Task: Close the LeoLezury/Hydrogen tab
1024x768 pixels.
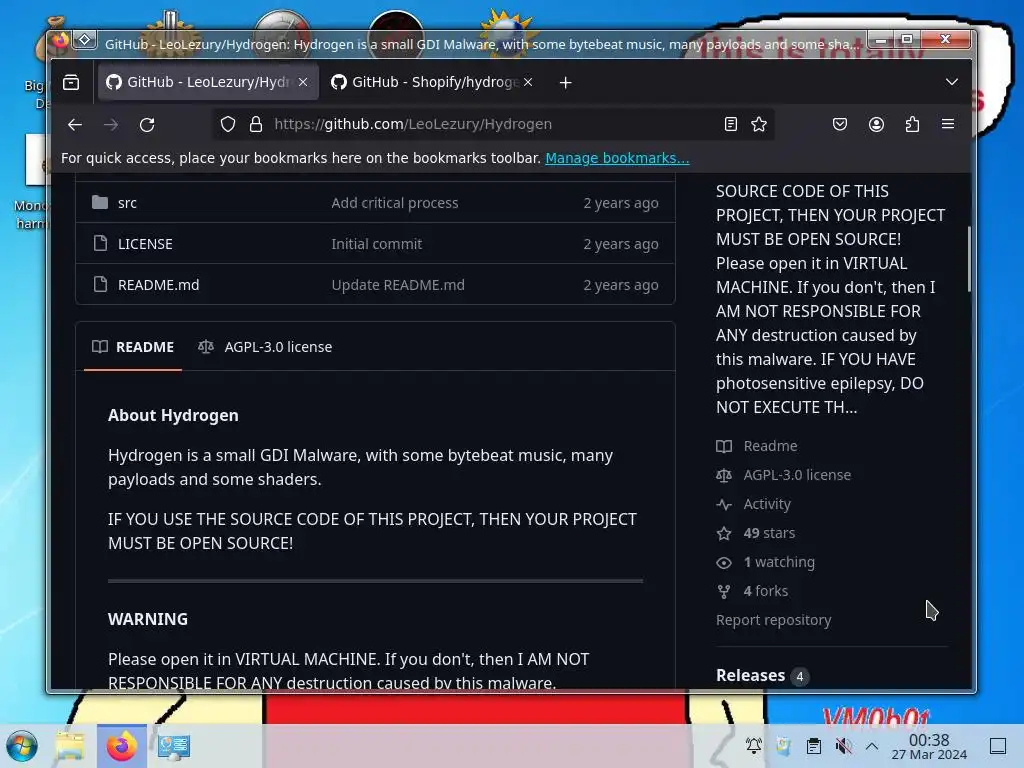Action: coord(303,82)
